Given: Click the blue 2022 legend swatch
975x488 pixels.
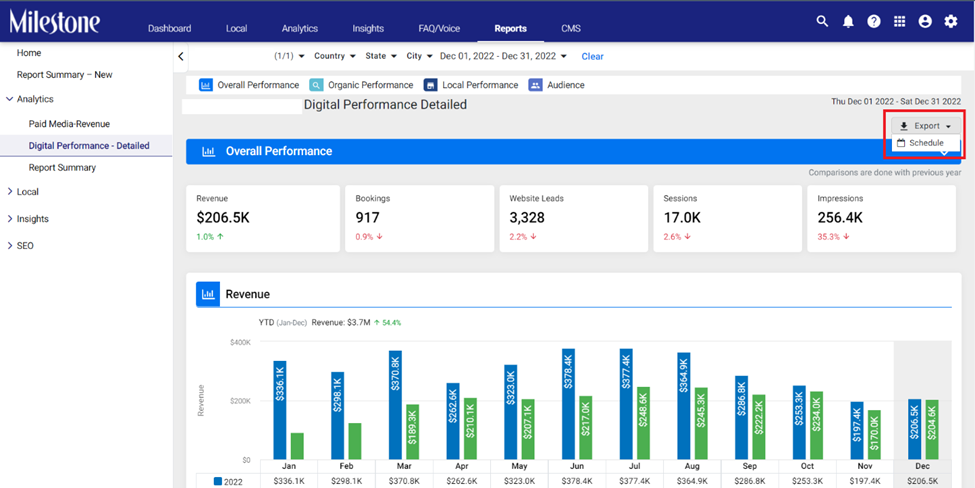Looking at the screenshot, I should click(x=218, y=481).
